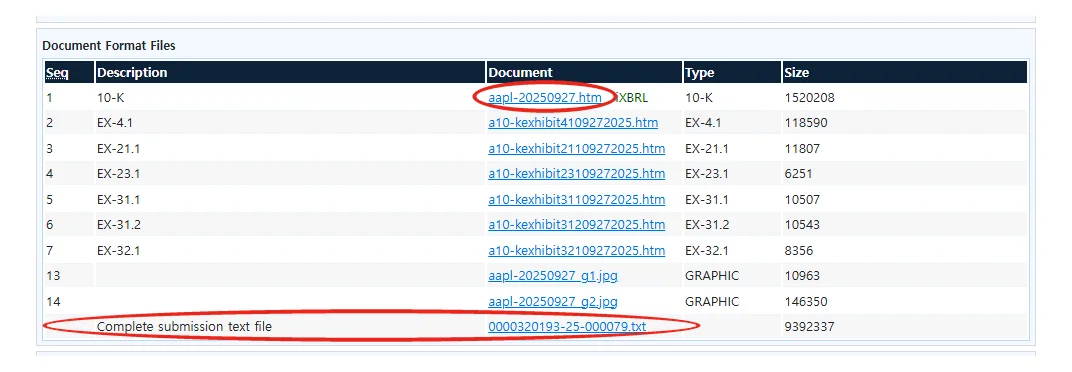Click the Size column header
This screenshot has width=1072, height=372.
796,72
